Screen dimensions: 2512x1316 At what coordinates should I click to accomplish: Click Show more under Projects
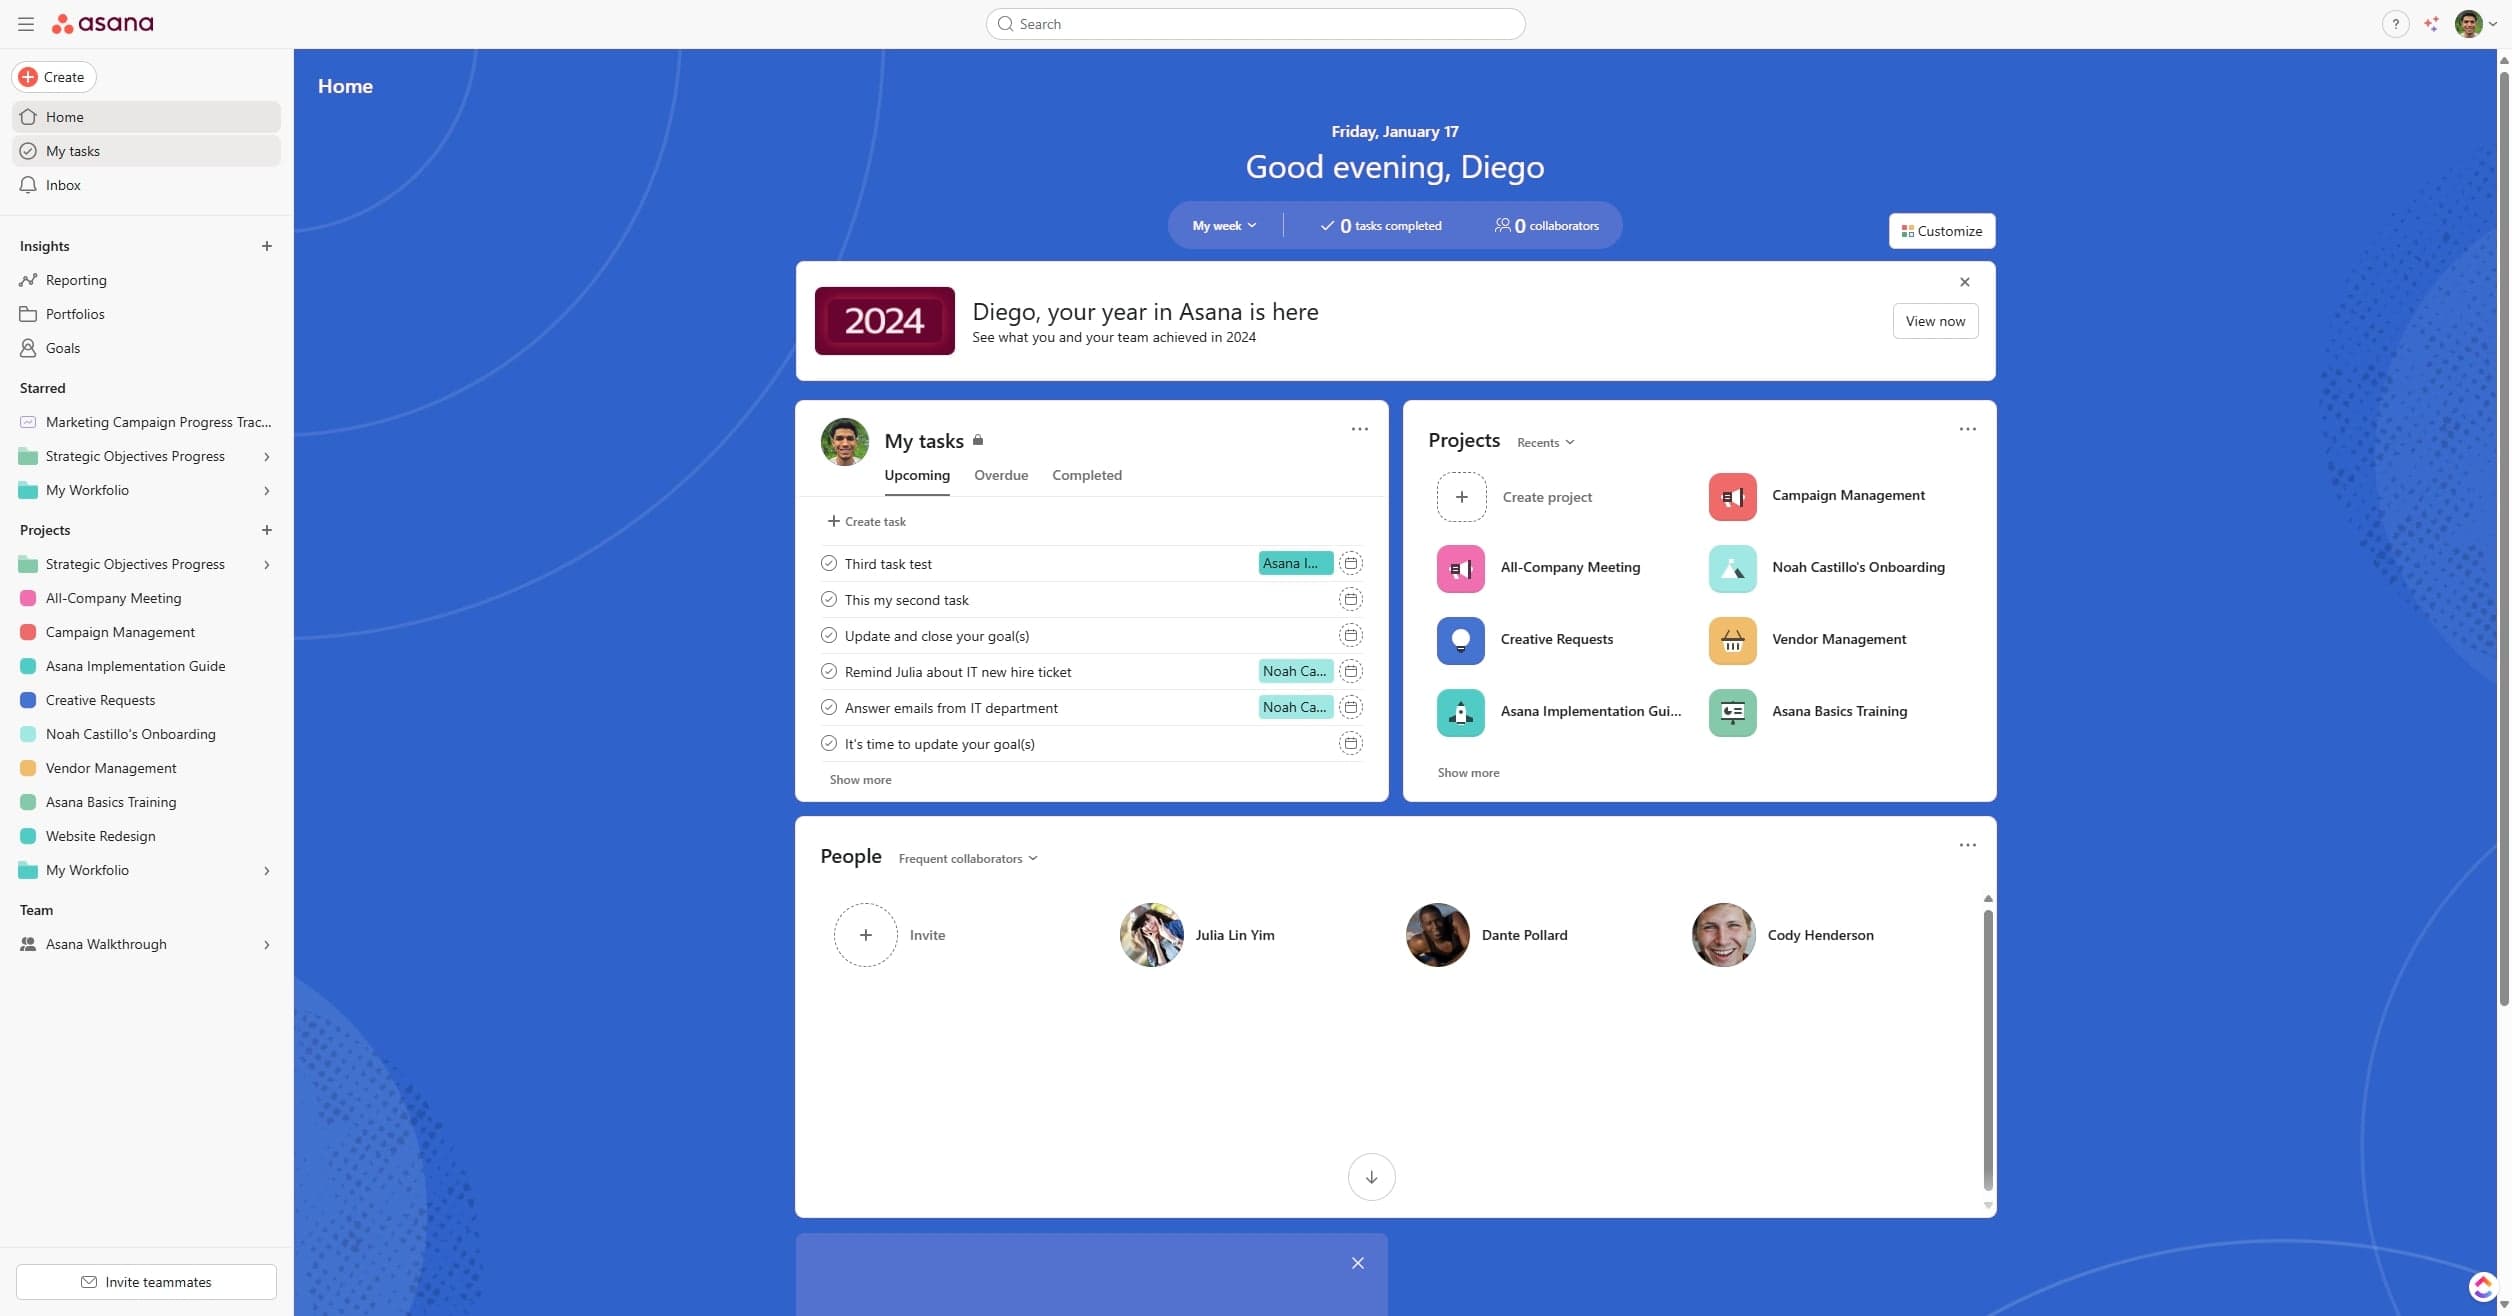coord(1468,773)
